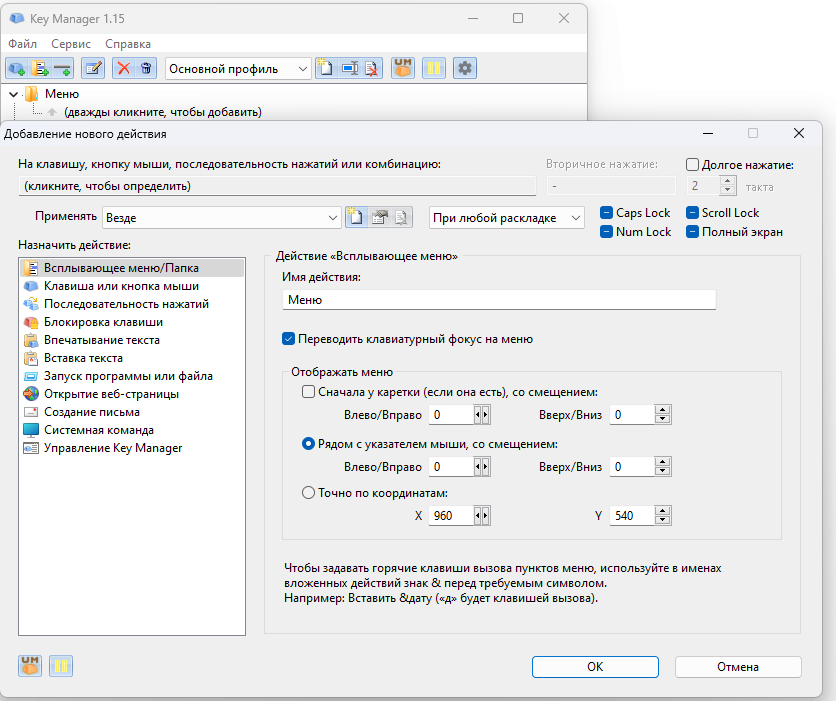Uncheck Переводить клавиатурный фокус на меню
Image resolution: width=836 pixels, height=701 pixels.
pyautogui.click(x=290, y=339)
